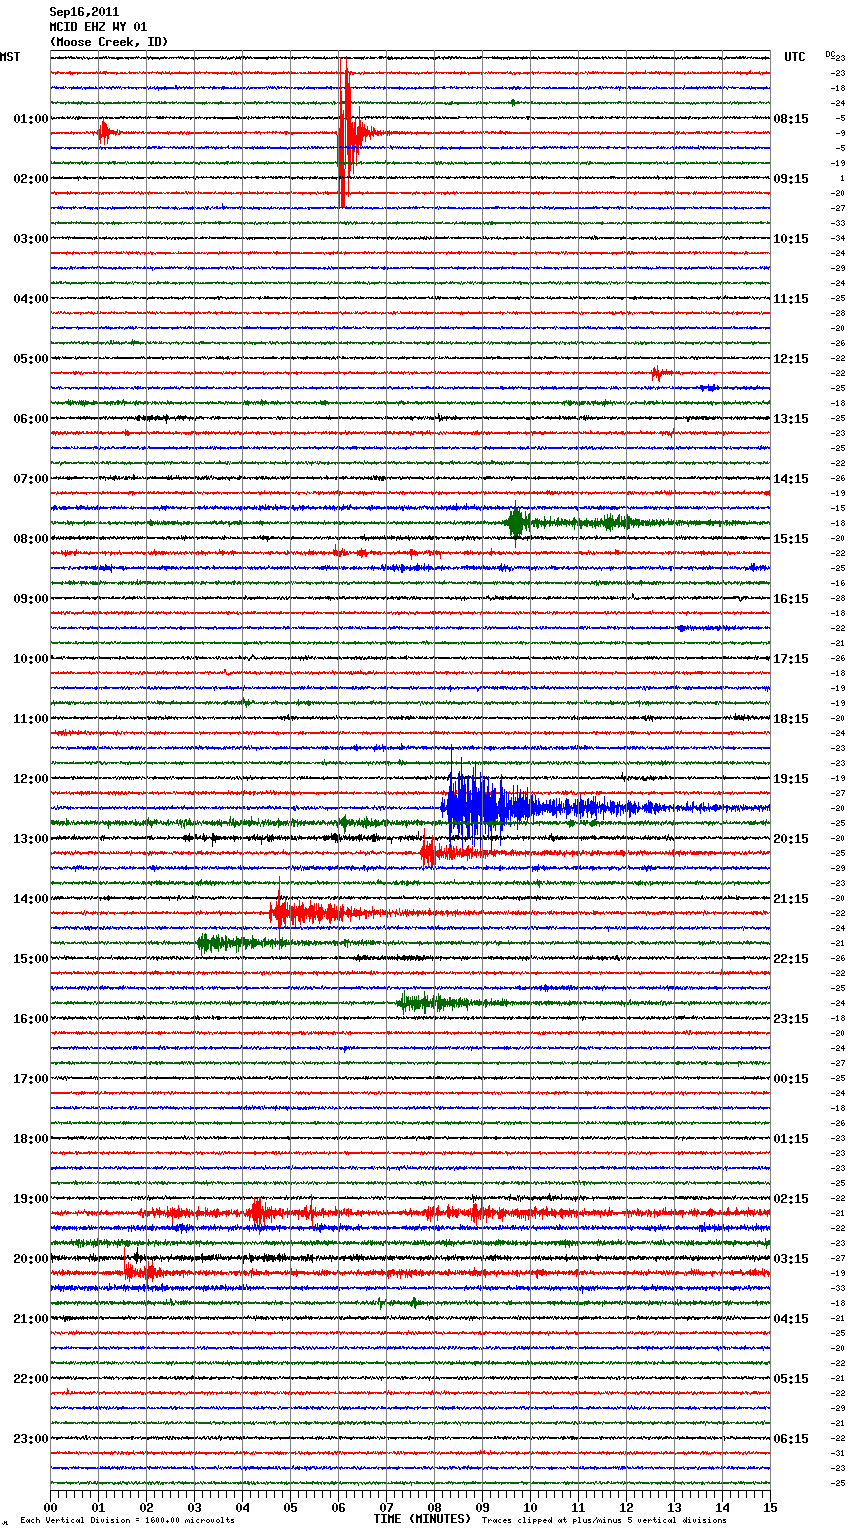Click the 14:00 MST time label

[x=30, y=898]
